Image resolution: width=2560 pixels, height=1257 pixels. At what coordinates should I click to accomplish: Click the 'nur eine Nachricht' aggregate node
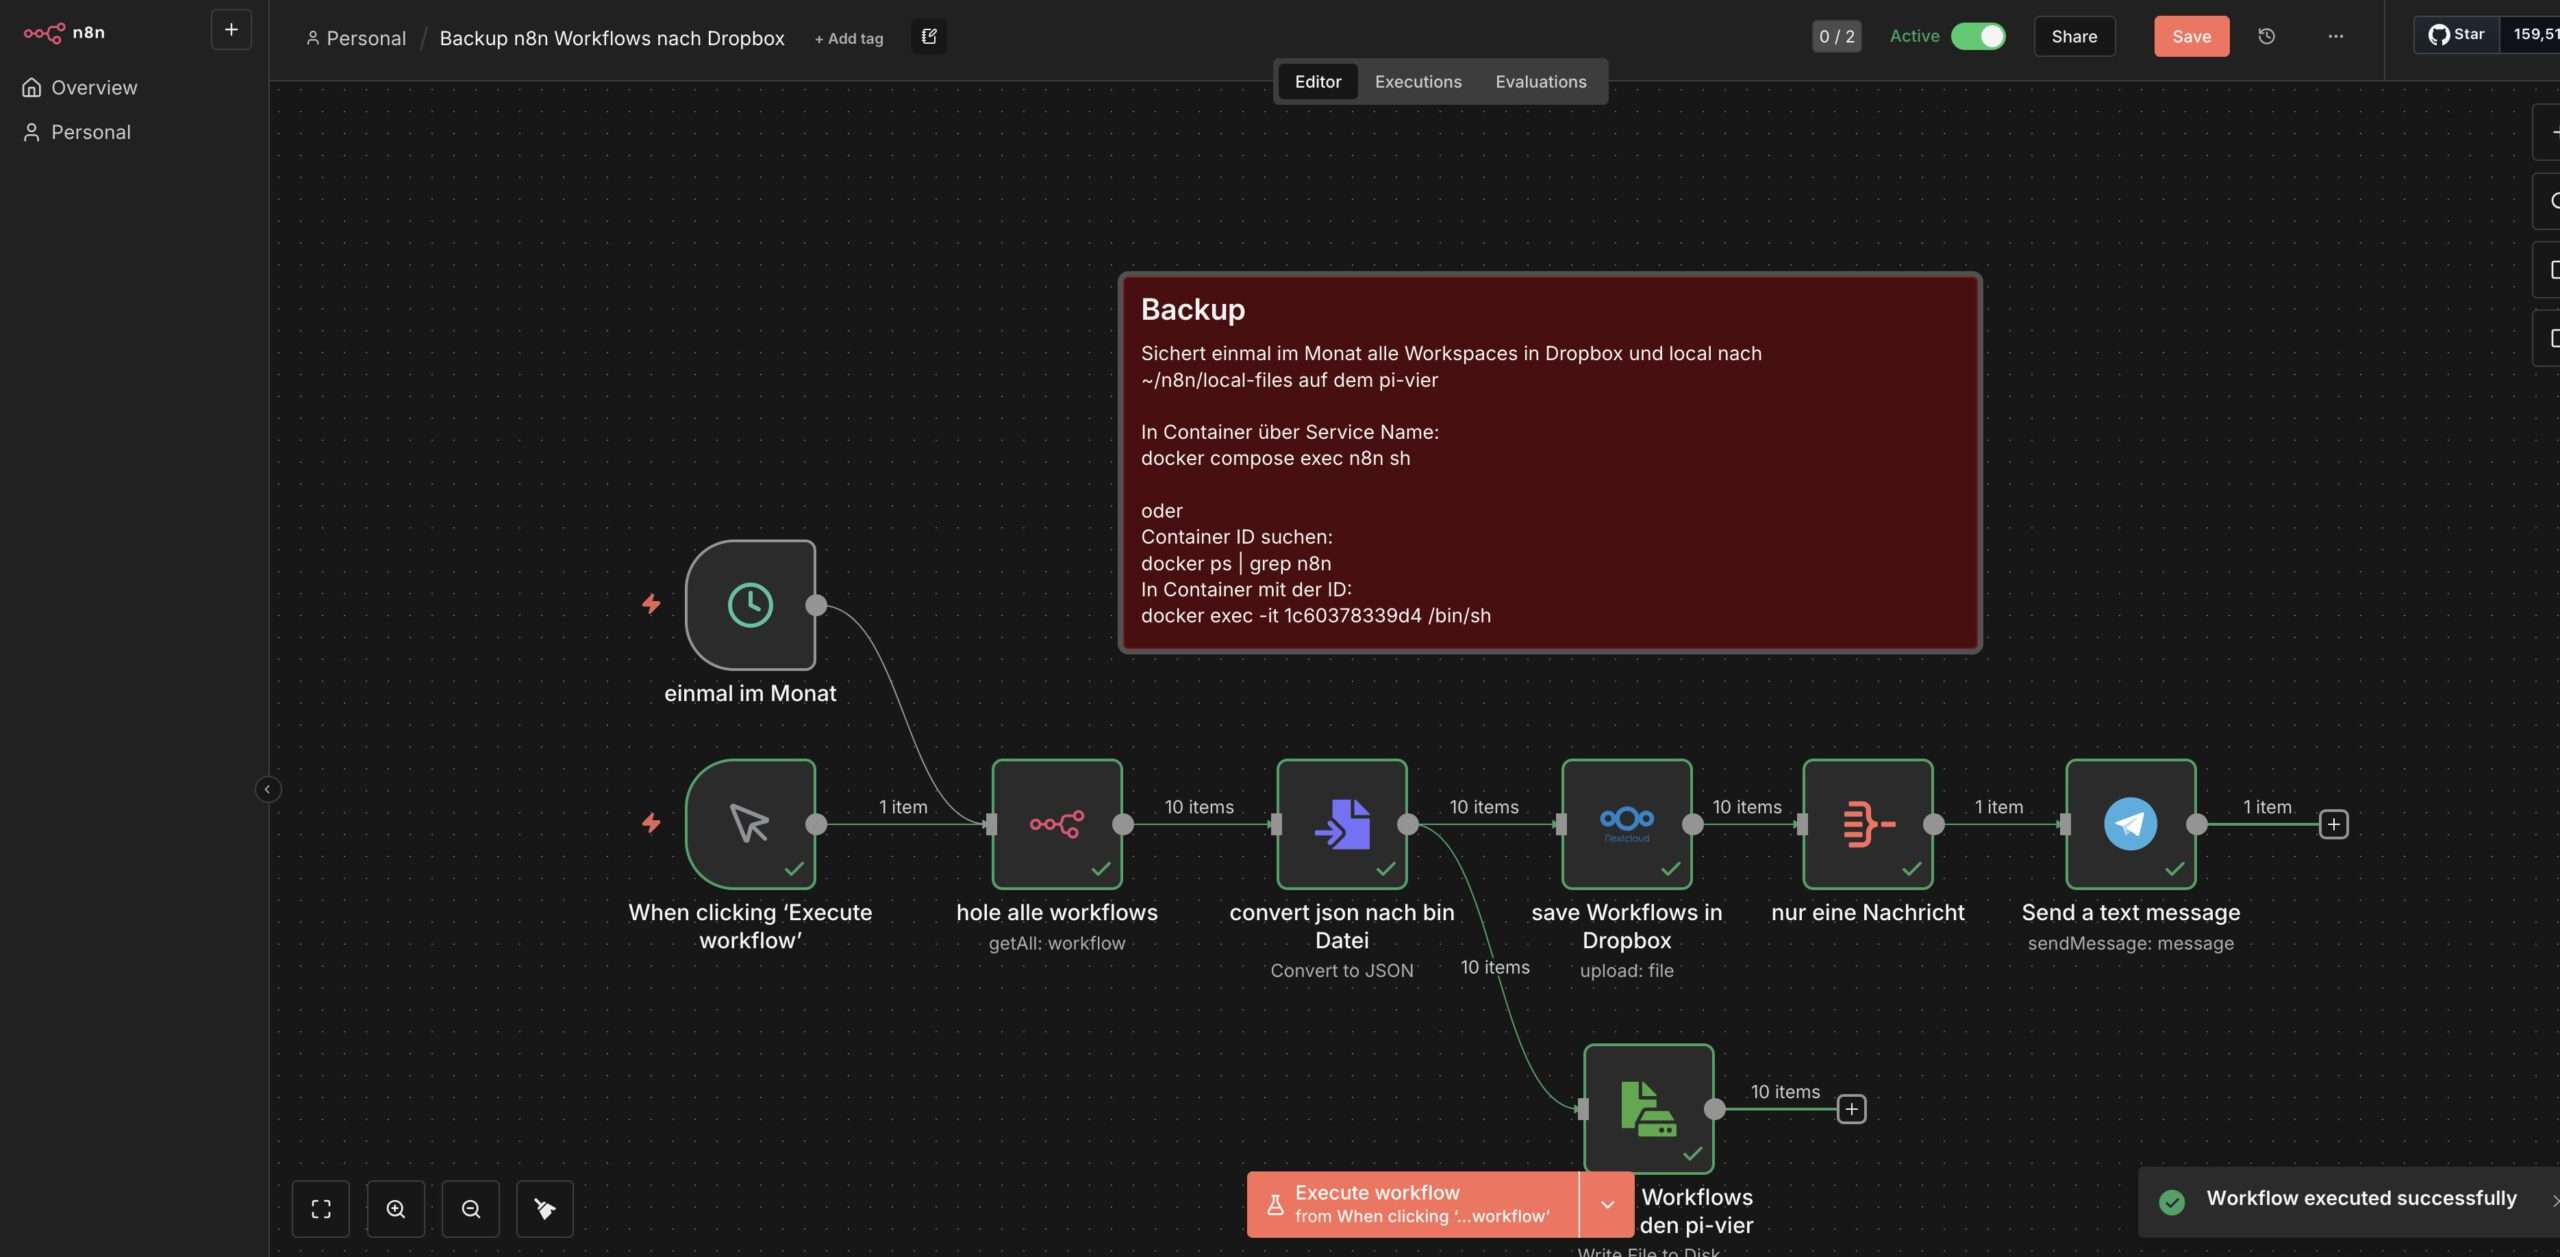[1867, 824]
